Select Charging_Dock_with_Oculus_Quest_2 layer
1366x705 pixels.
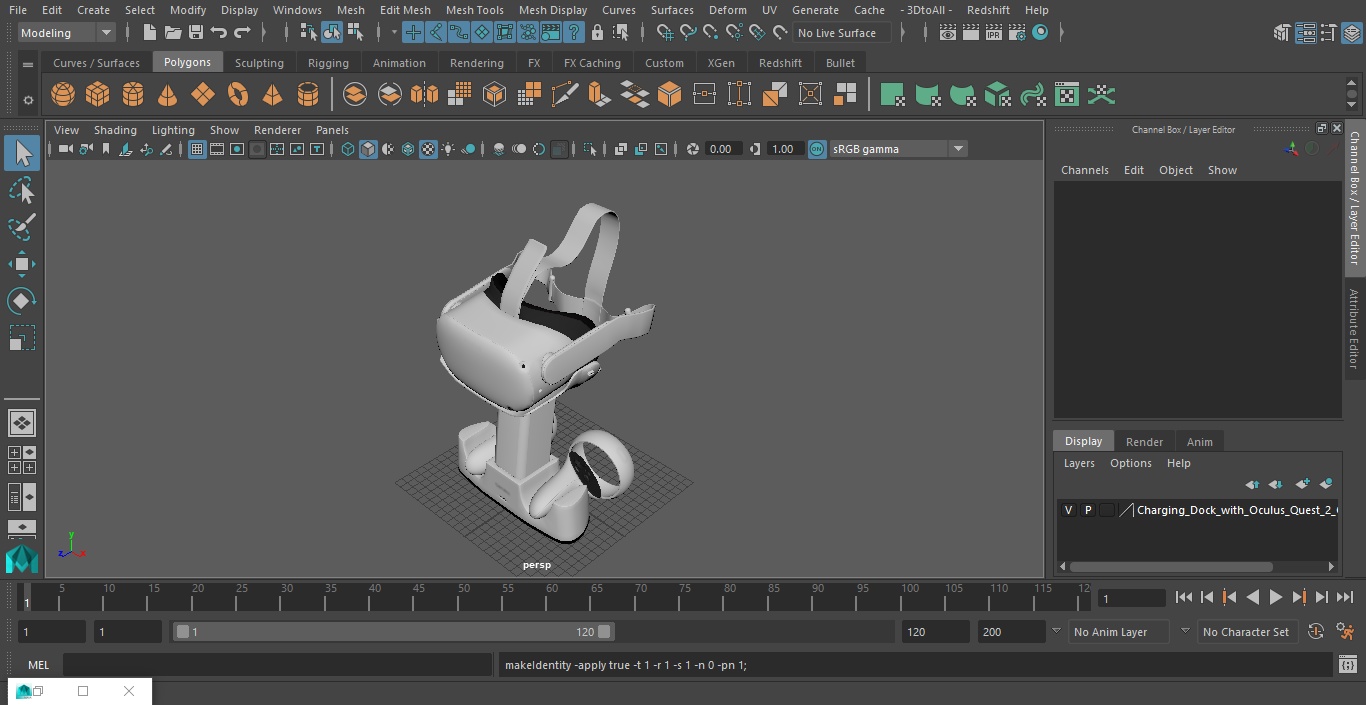click(x=1236, y=510)
